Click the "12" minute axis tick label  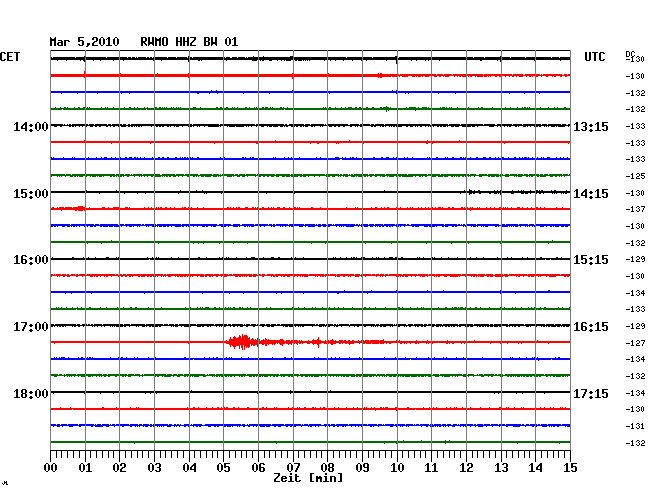(466, 468)
